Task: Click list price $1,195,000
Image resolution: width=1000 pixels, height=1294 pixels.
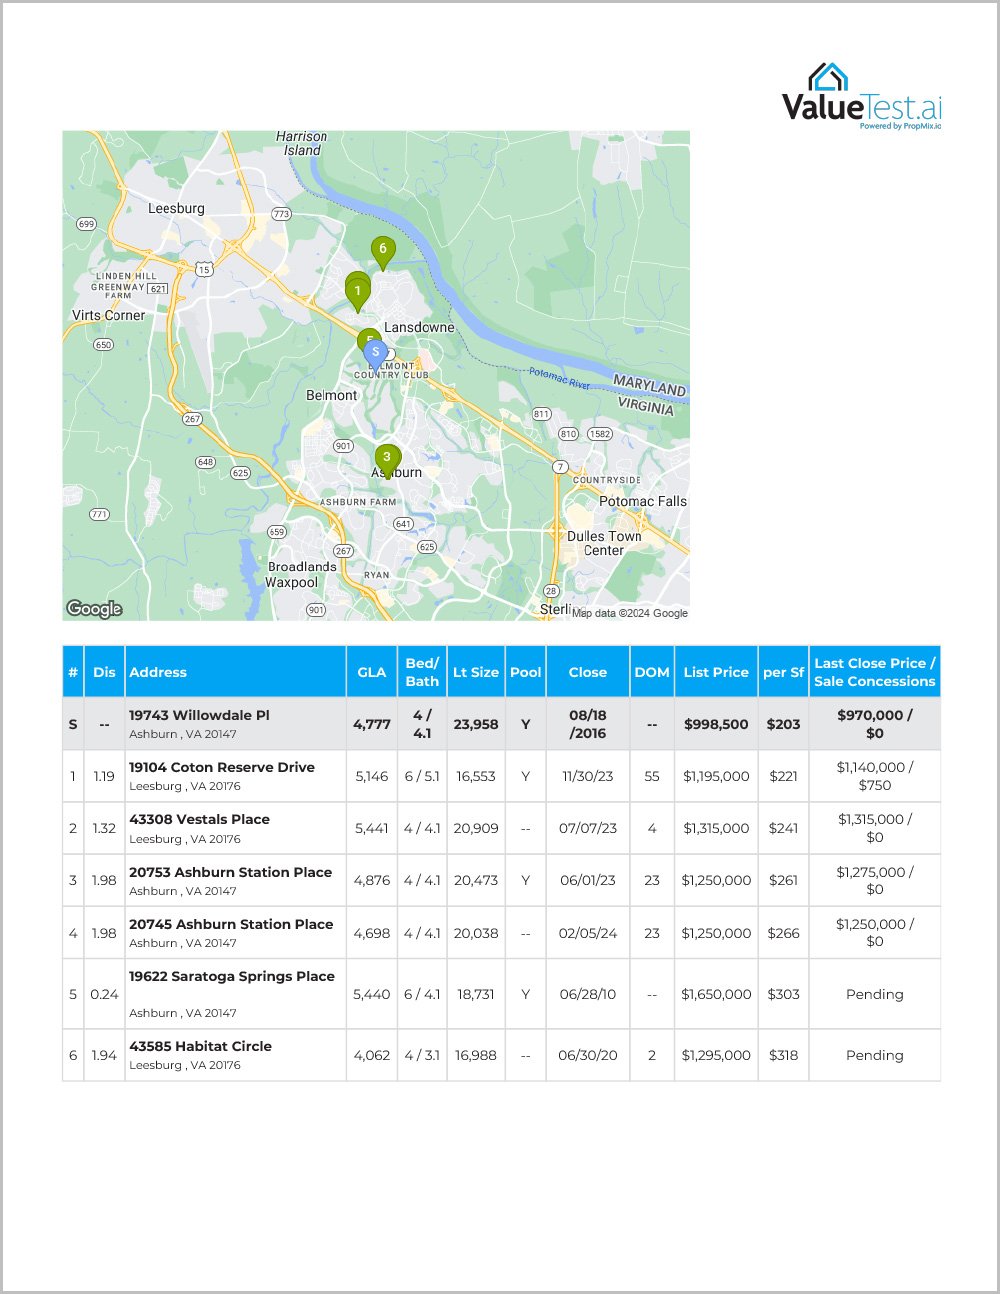Action: [716, 776]
